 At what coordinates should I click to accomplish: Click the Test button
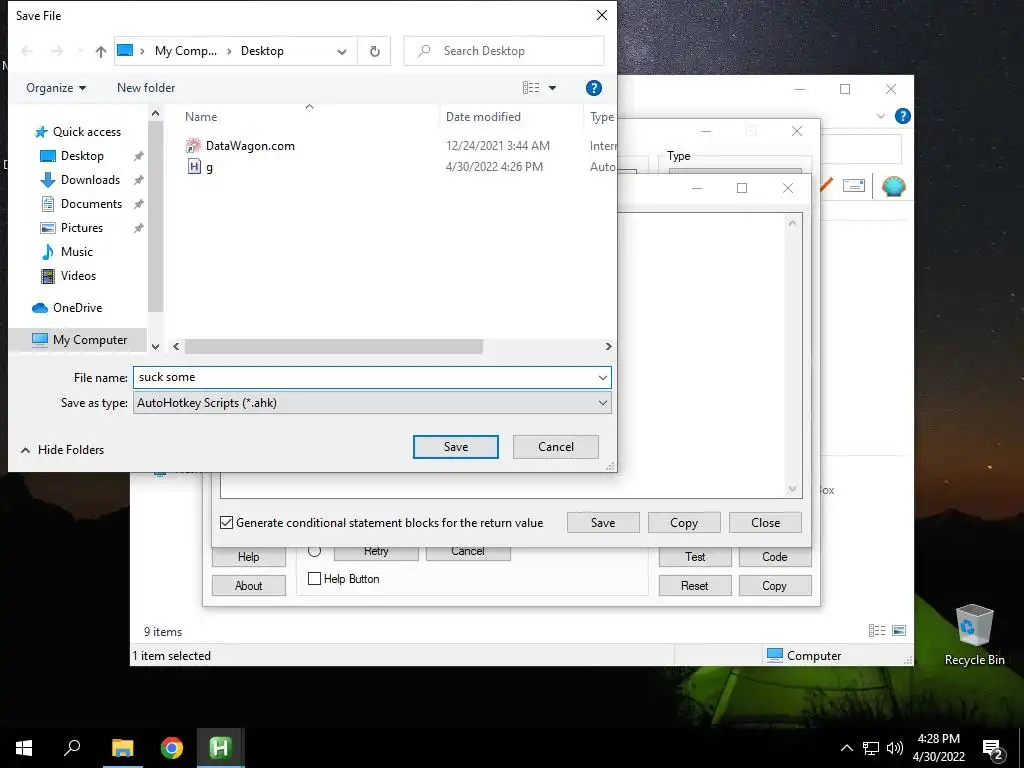tap(695, 557)
